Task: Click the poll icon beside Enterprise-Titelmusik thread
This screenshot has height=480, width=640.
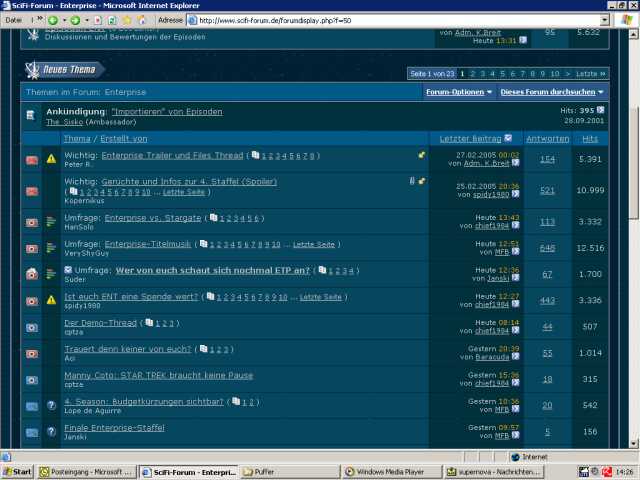Action: point(51,247)
